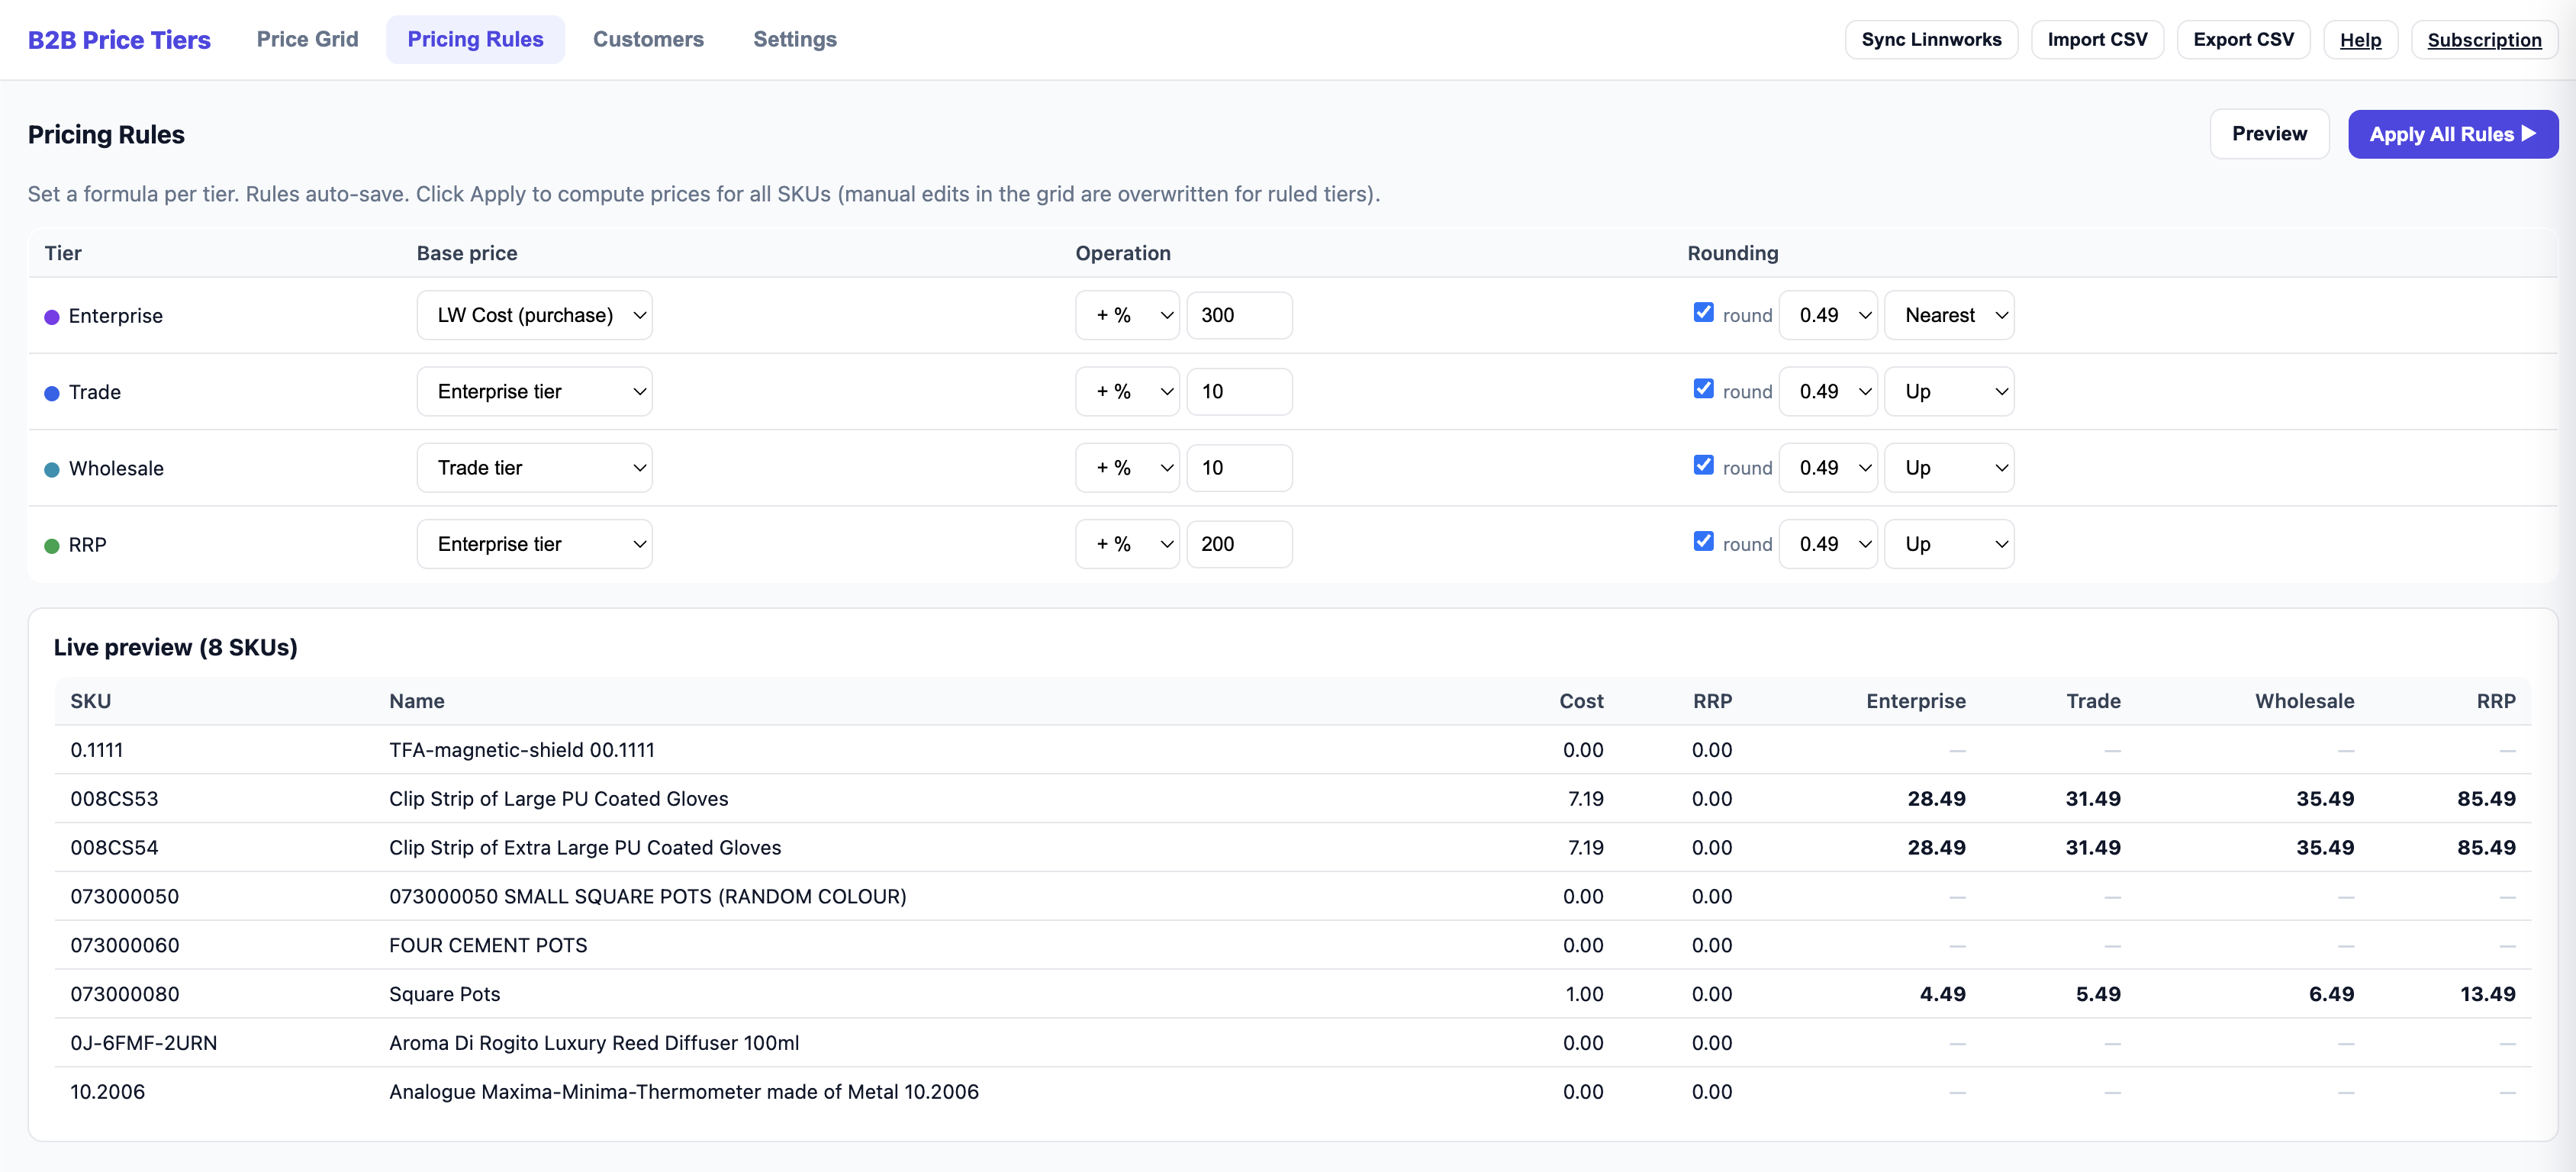Click Enterprise operation value field 300

pyautogui.click(x=1239, y=315)
